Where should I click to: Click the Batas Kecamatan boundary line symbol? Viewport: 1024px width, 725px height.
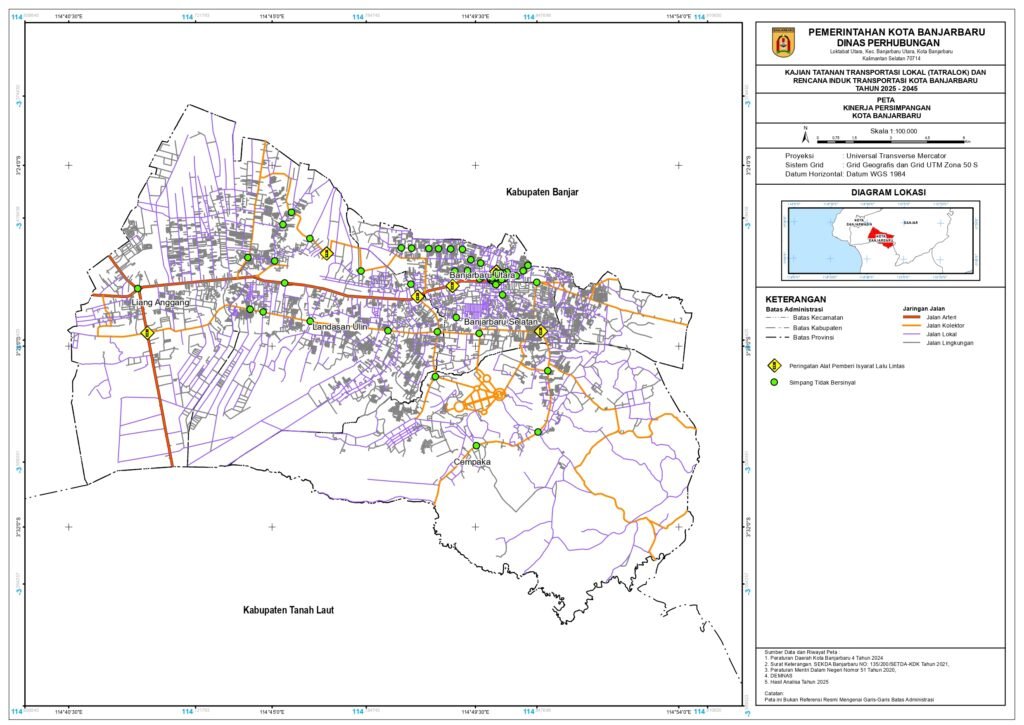click(776, 317)
